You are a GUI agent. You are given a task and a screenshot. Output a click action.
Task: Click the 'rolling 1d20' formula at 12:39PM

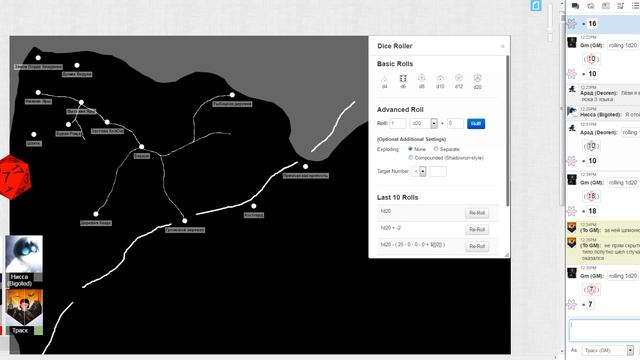(622, 276)
